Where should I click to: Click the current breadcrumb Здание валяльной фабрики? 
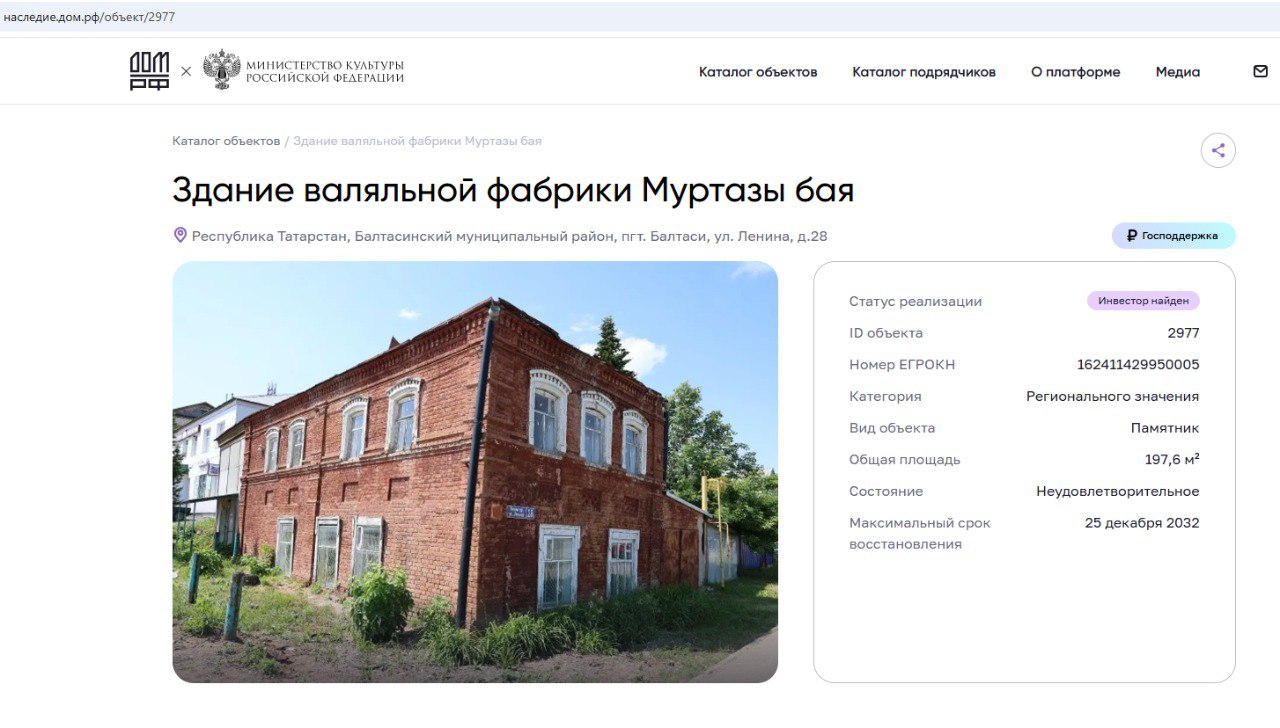(x=417, y=141)
